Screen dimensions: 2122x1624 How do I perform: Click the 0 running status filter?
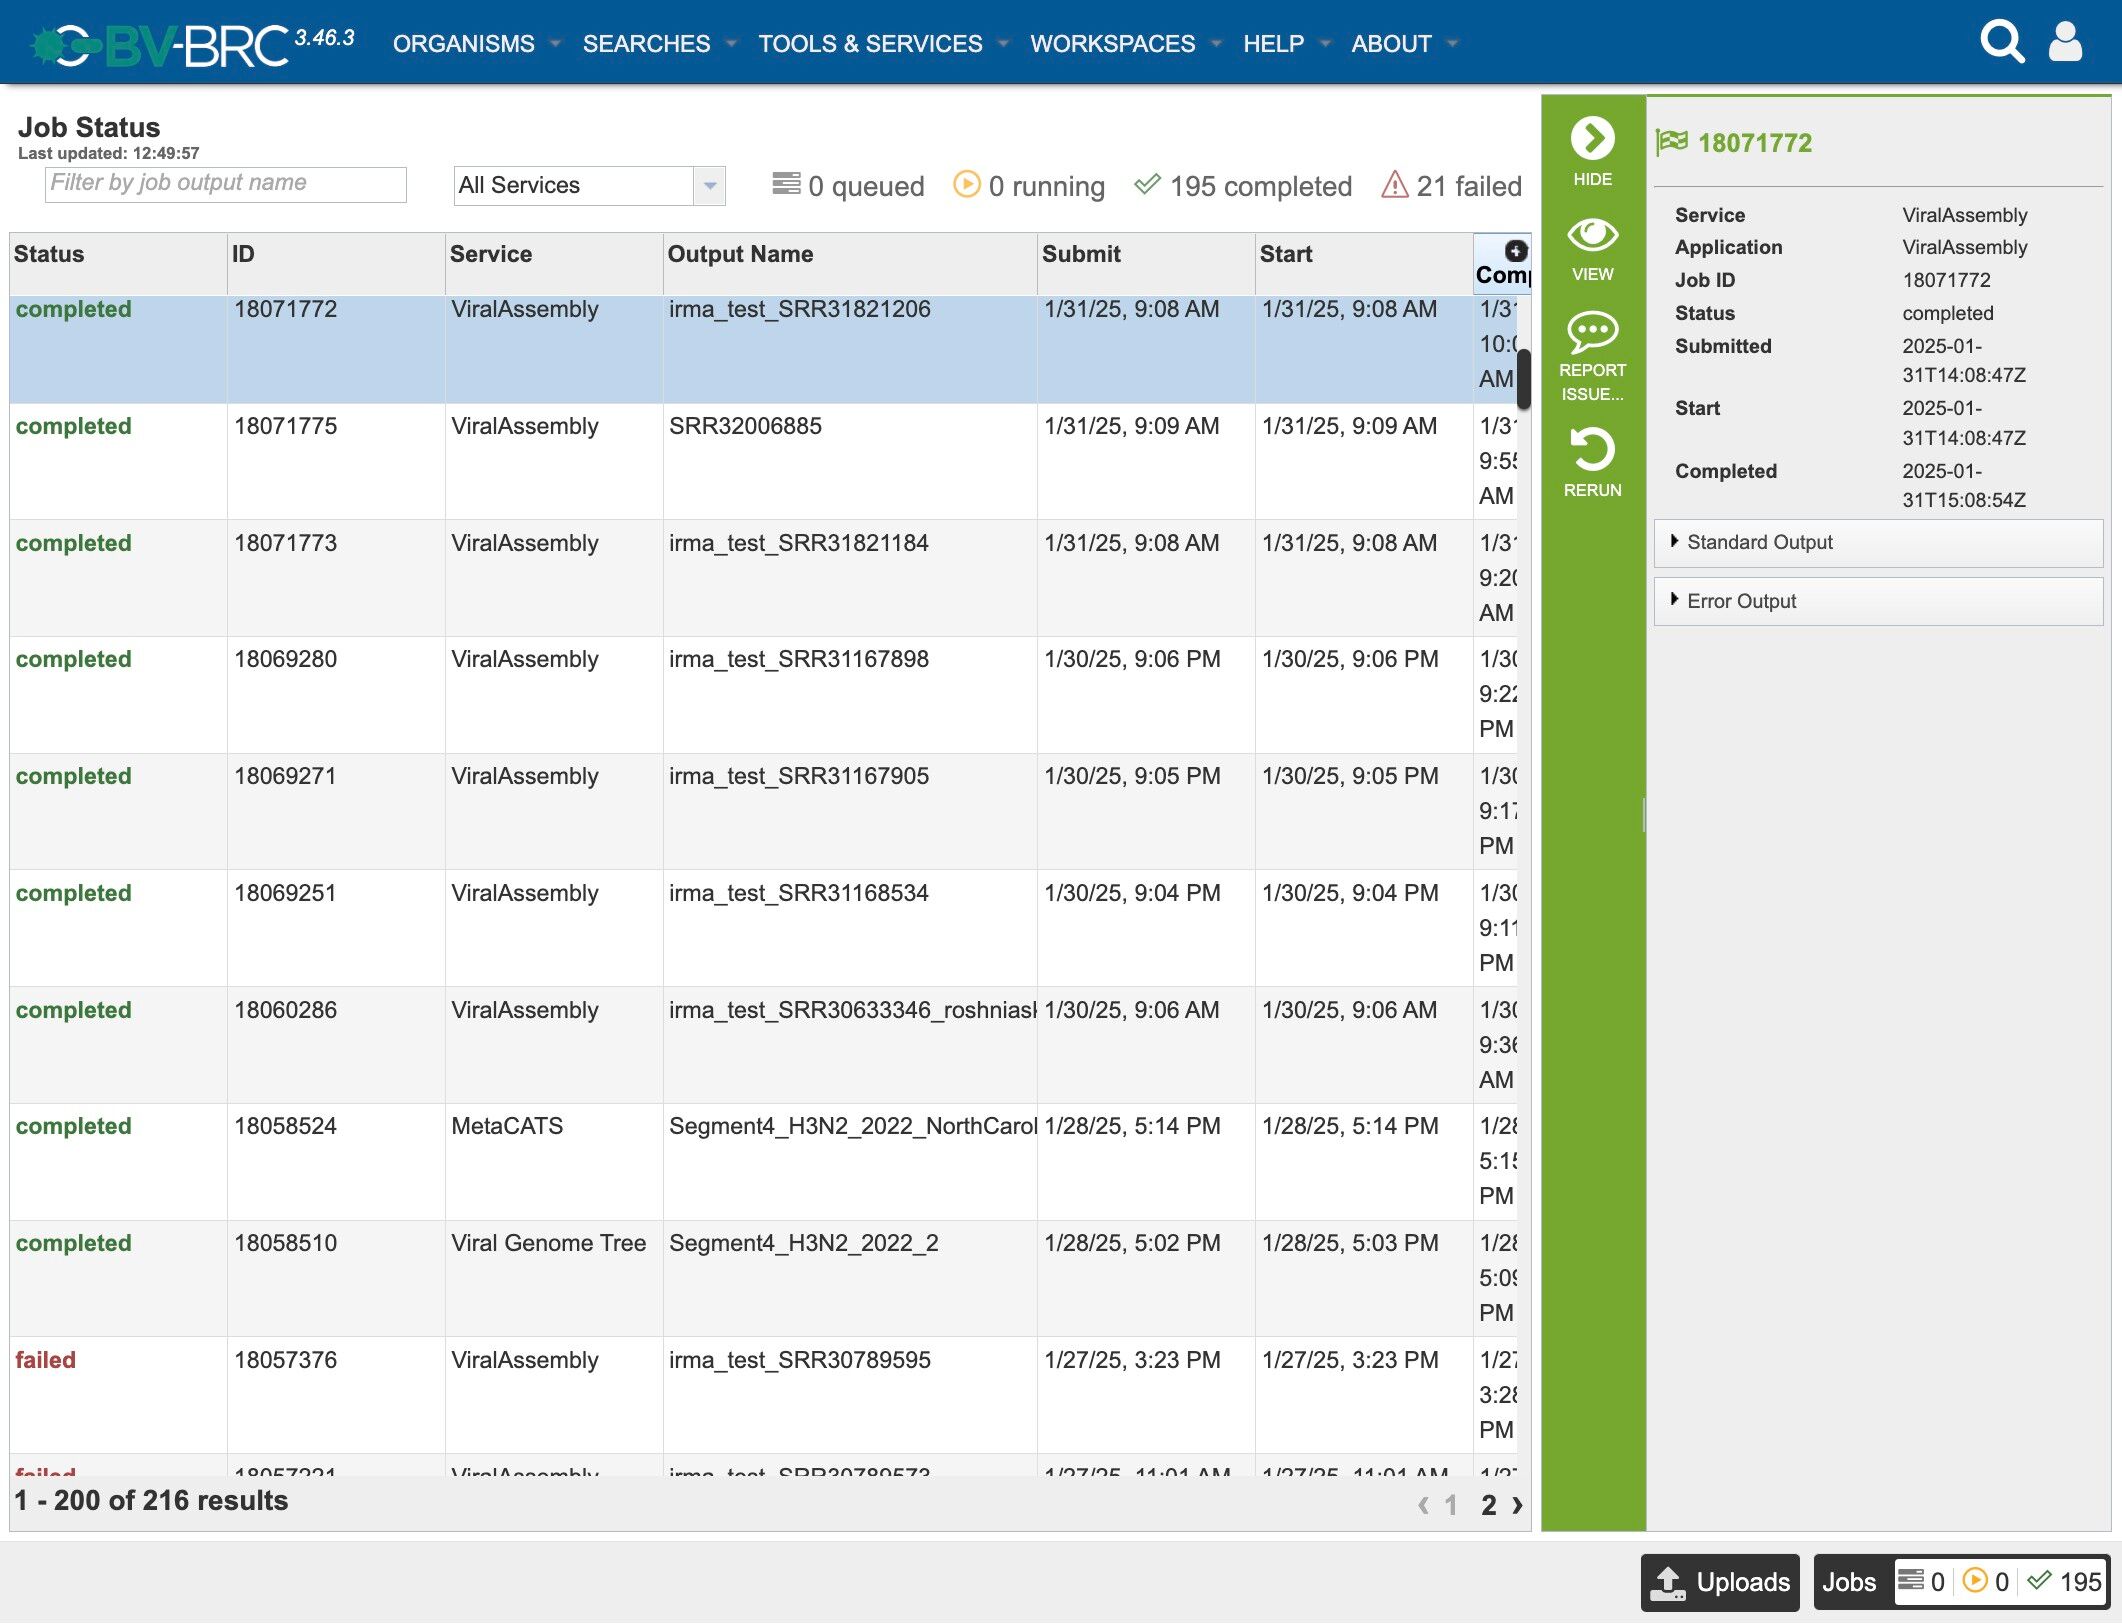point(1029,186)
